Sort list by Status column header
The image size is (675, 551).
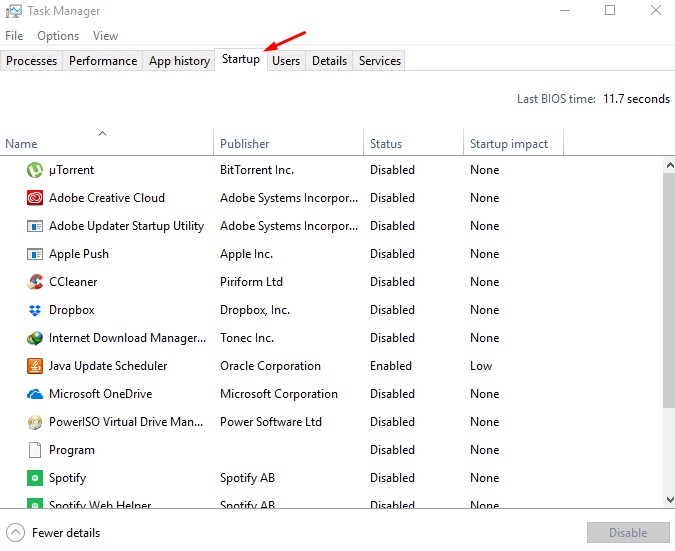tap(386, 144)
